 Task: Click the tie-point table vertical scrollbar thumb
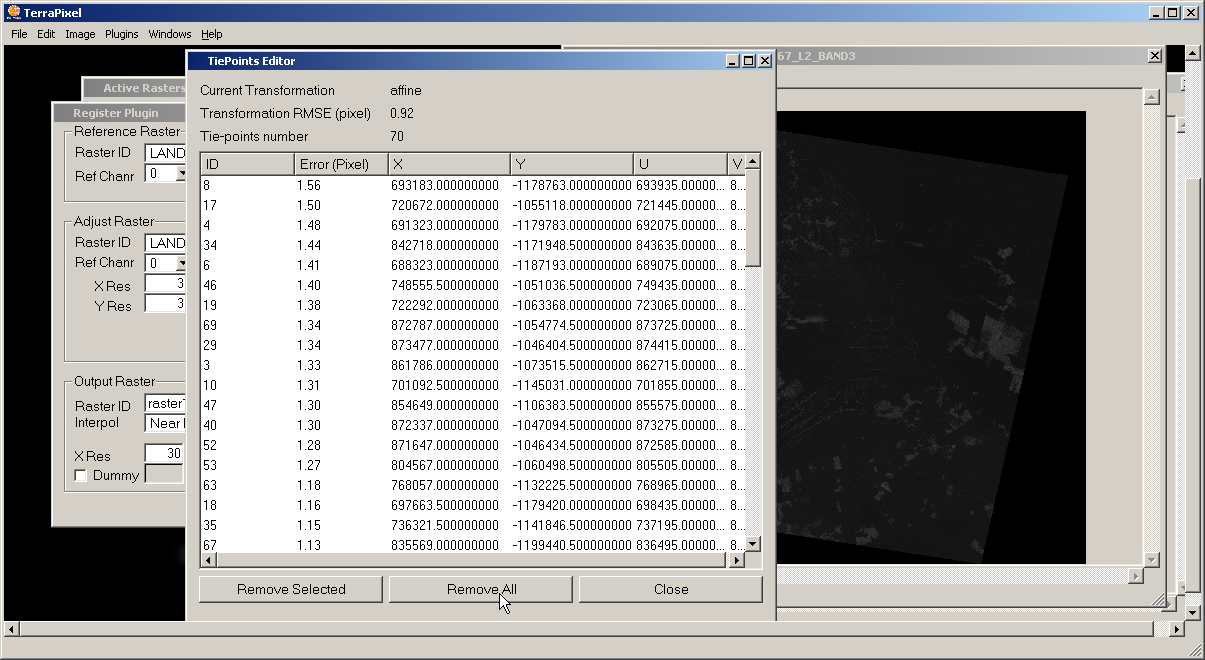point(753,218)
